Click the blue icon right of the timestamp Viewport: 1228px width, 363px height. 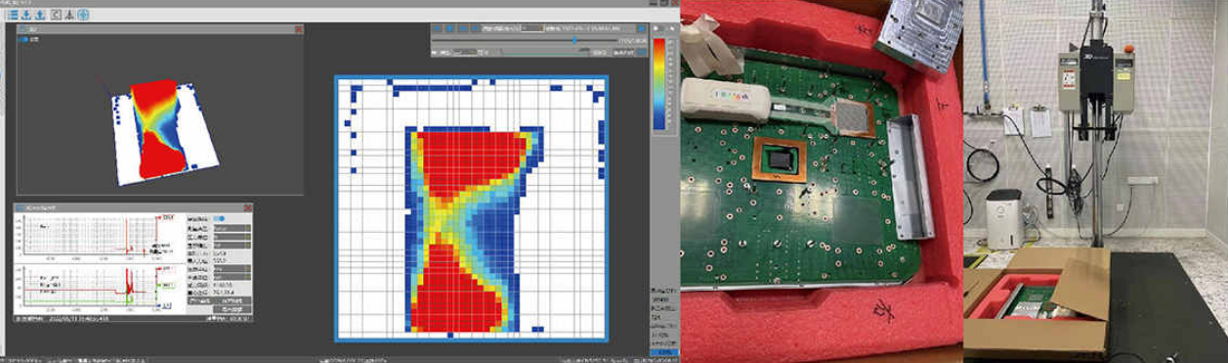tap(641, 28)
